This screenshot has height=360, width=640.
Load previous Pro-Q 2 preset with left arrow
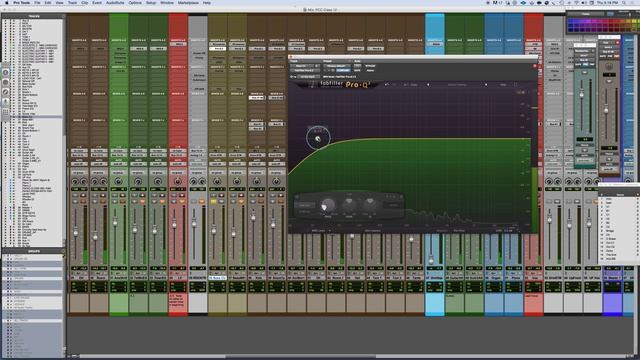click(x=428, y=84)
